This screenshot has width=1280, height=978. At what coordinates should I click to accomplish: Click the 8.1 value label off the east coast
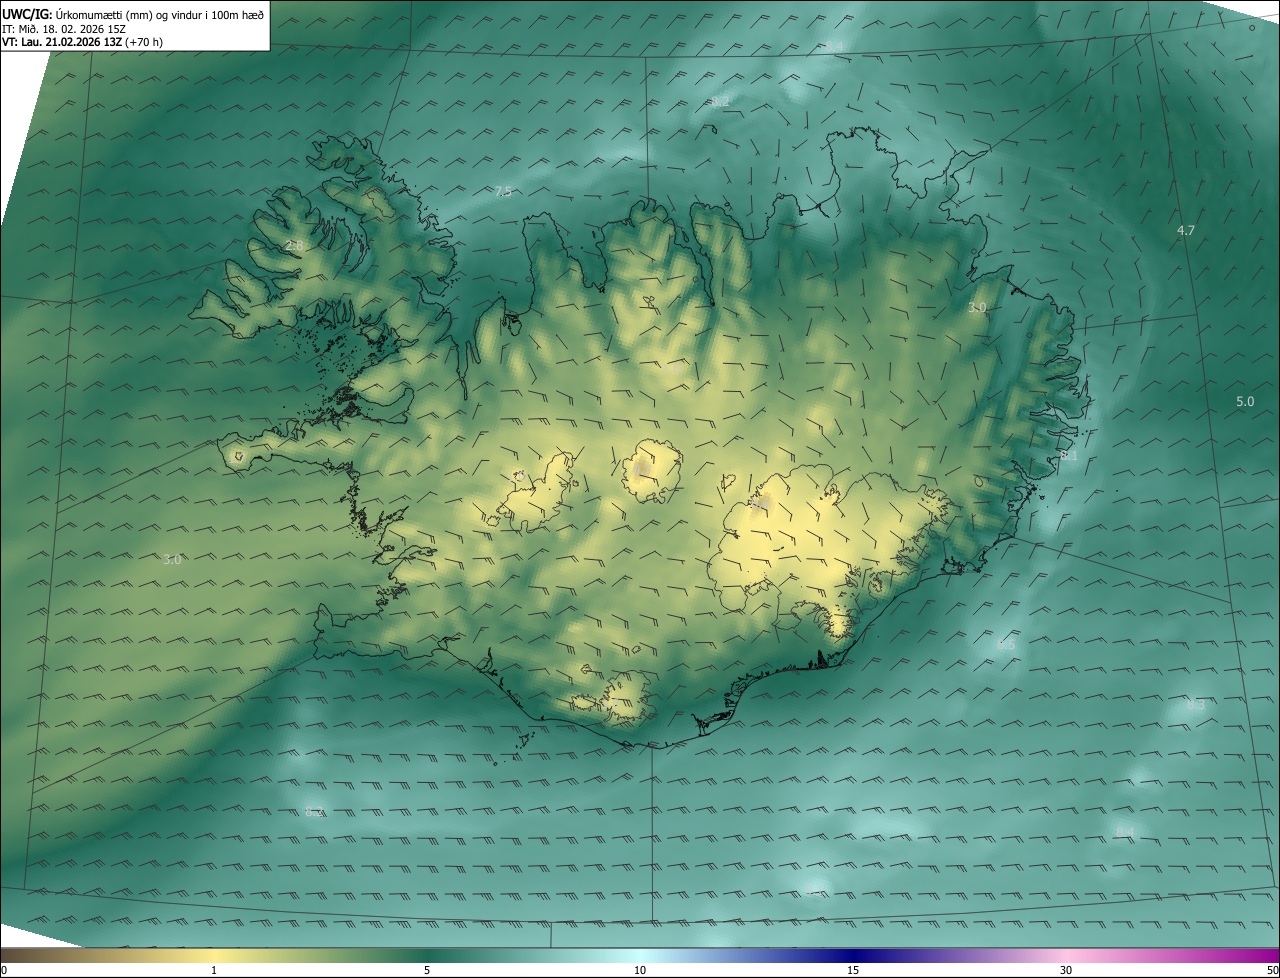pyautogui.click(x=1069, y=456)
